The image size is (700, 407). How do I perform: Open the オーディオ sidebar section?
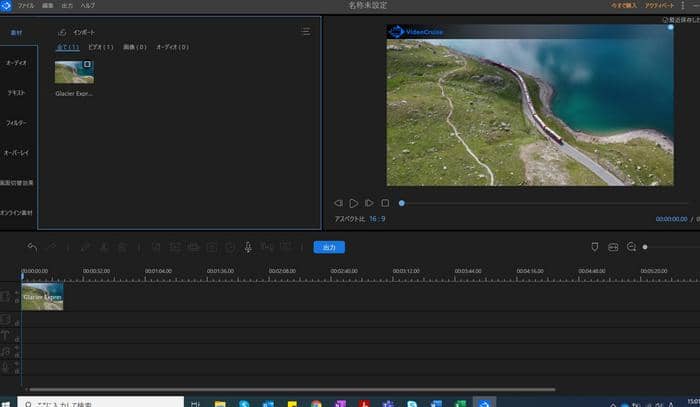tap(17, 63)
